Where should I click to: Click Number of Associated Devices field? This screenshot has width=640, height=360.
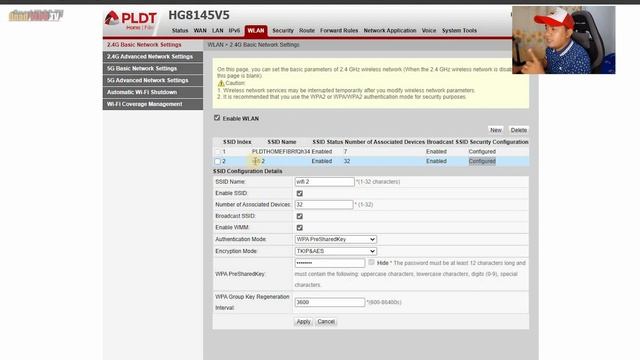click(324, 204)
